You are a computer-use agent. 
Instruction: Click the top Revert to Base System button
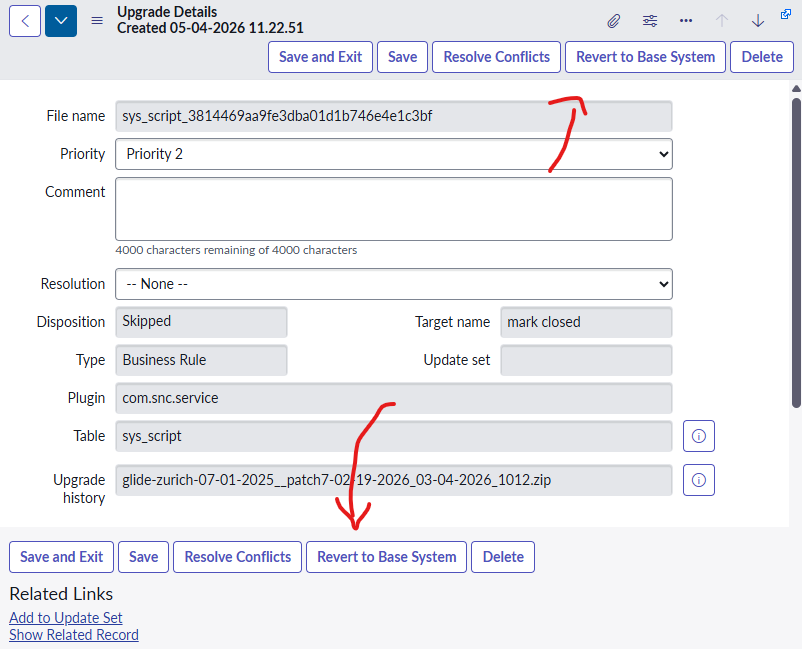pos(645,57)
